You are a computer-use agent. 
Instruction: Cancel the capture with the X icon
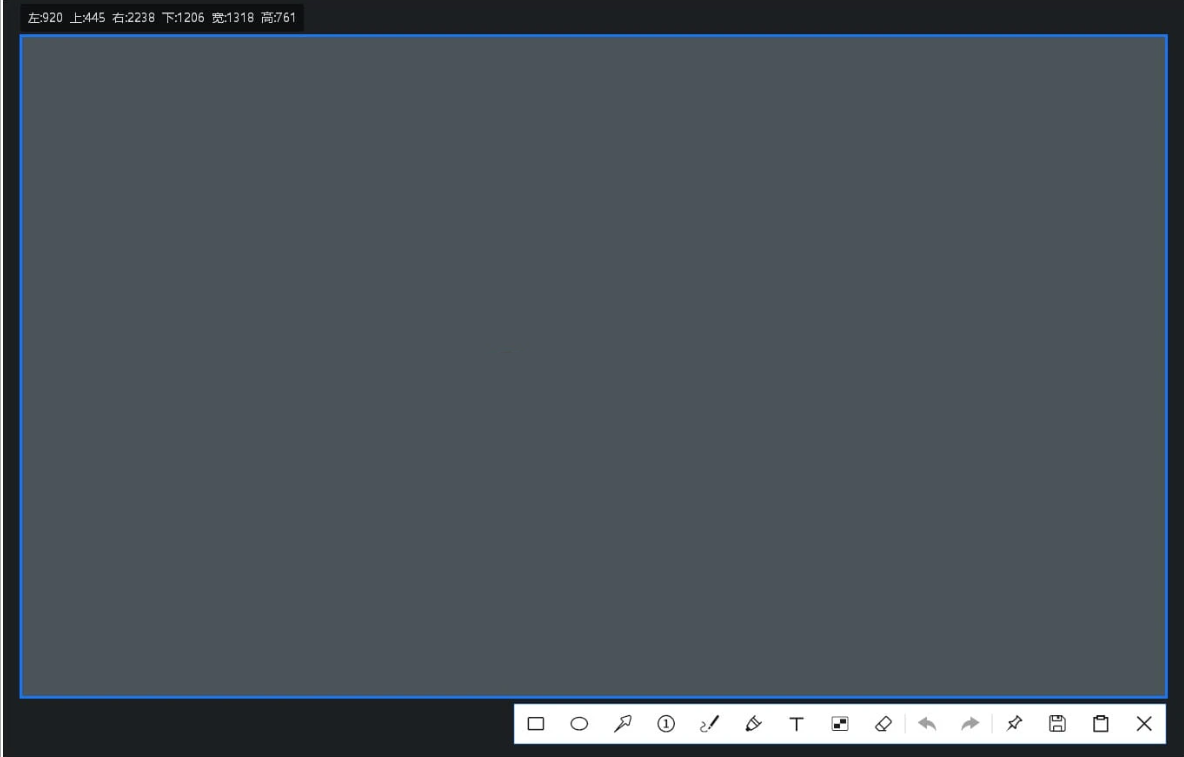point(1143,723)
